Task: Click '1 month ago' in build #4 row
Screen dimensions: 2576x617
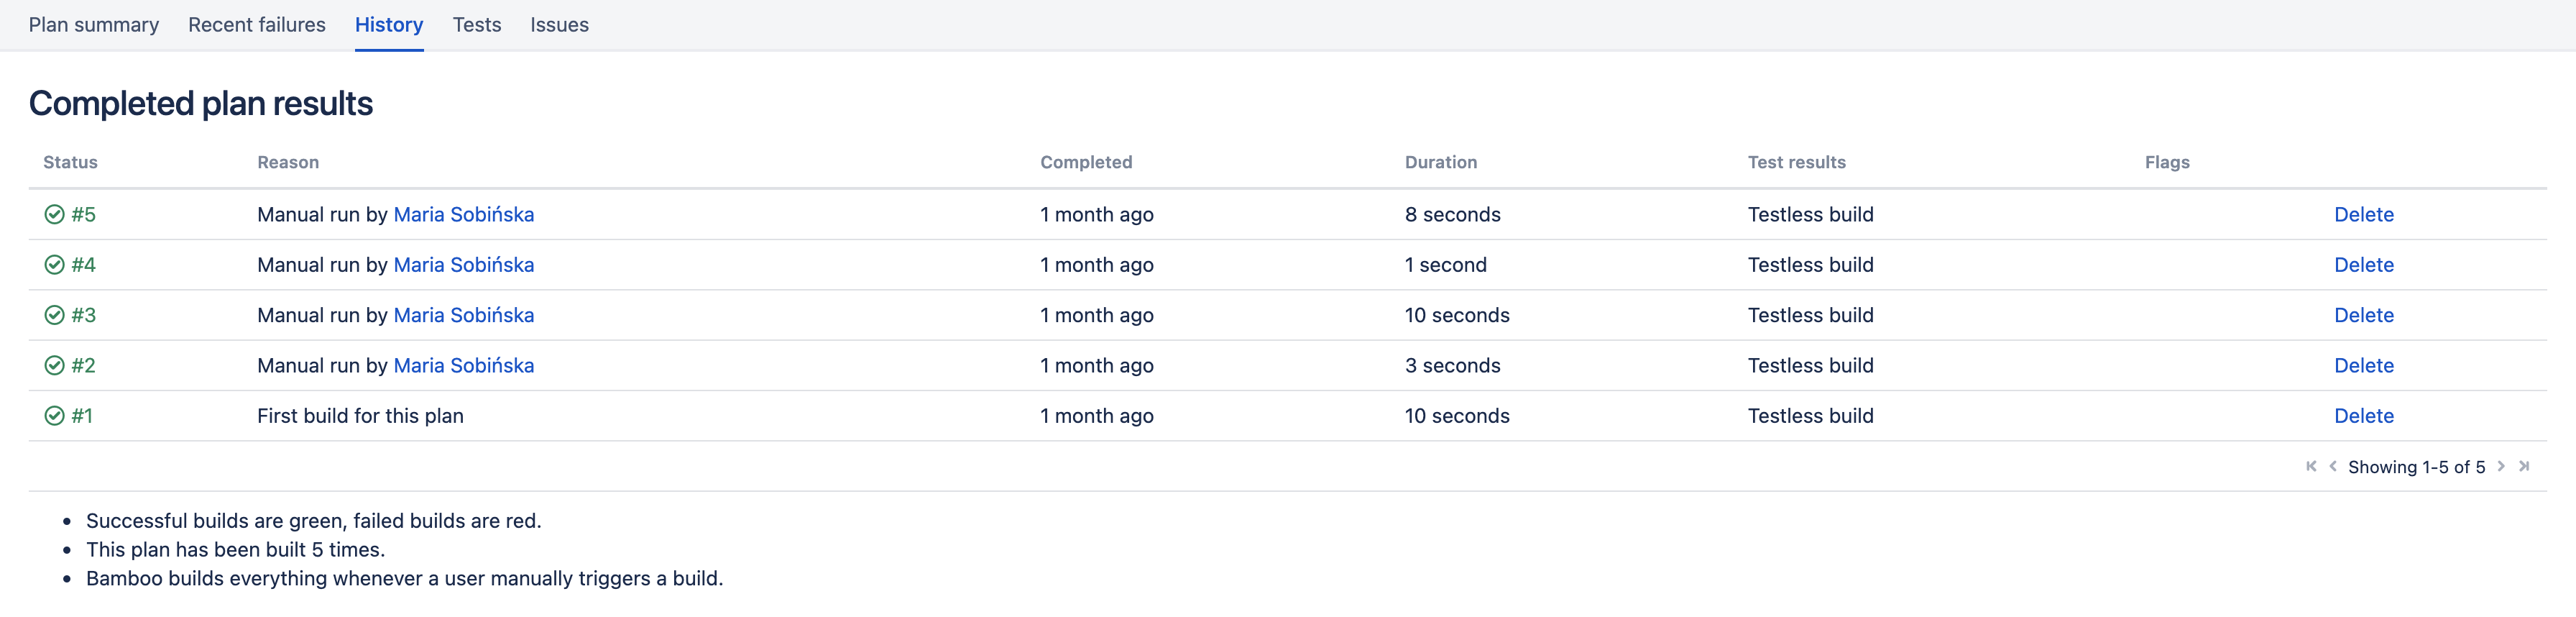Action: coord(1097,265)
